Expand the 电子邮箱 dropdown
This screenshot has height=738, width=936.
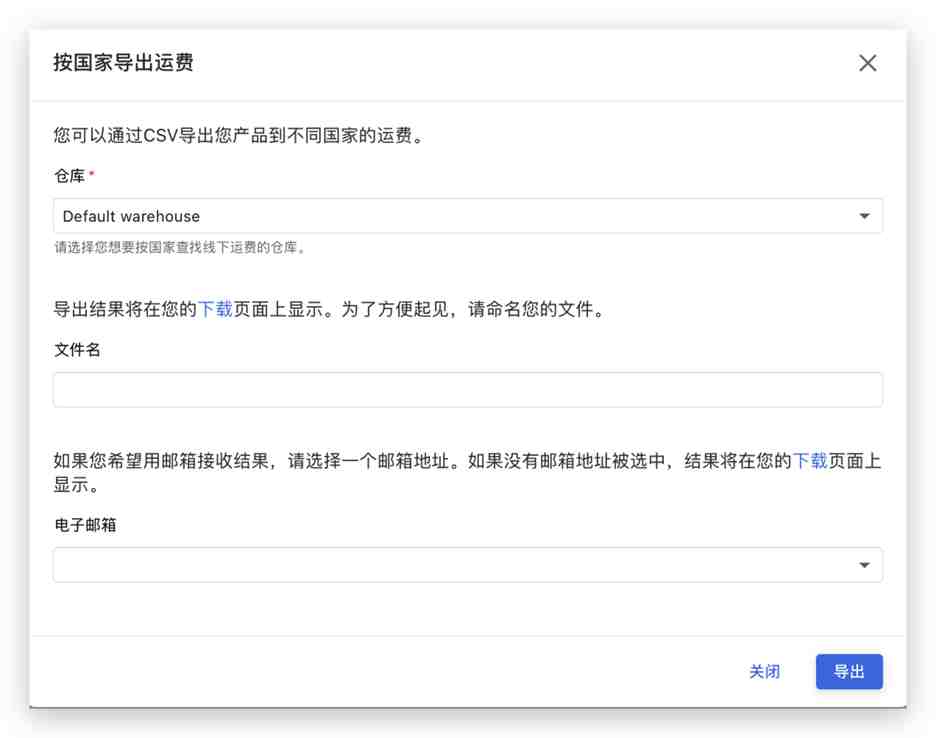467,565
